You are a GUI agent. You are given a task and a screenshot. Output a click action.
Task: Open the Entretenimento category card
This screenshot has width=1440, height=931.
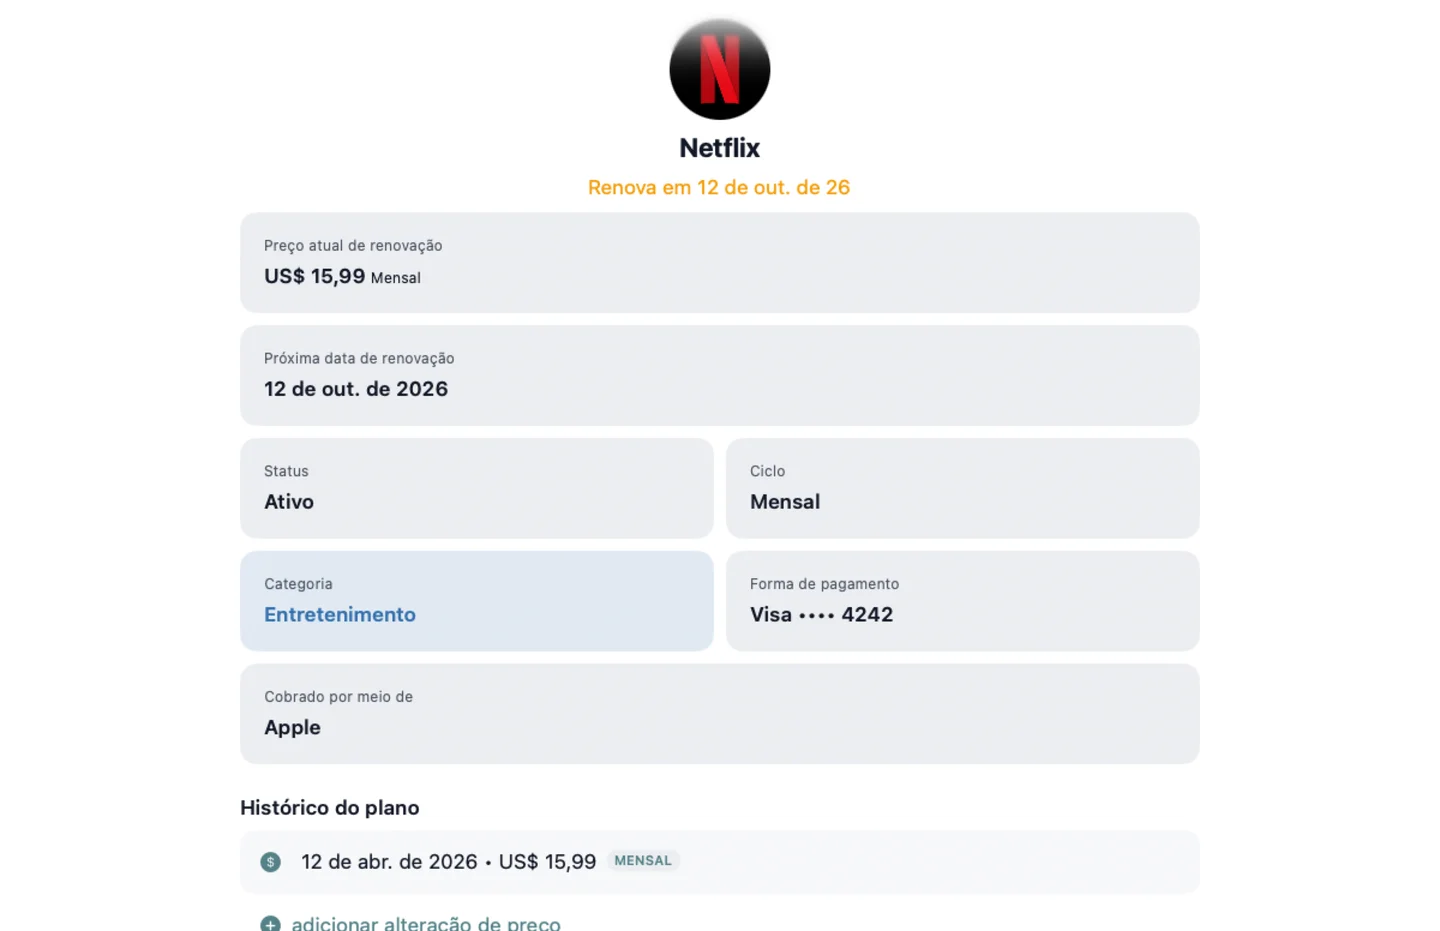click(x=477, y=601)
